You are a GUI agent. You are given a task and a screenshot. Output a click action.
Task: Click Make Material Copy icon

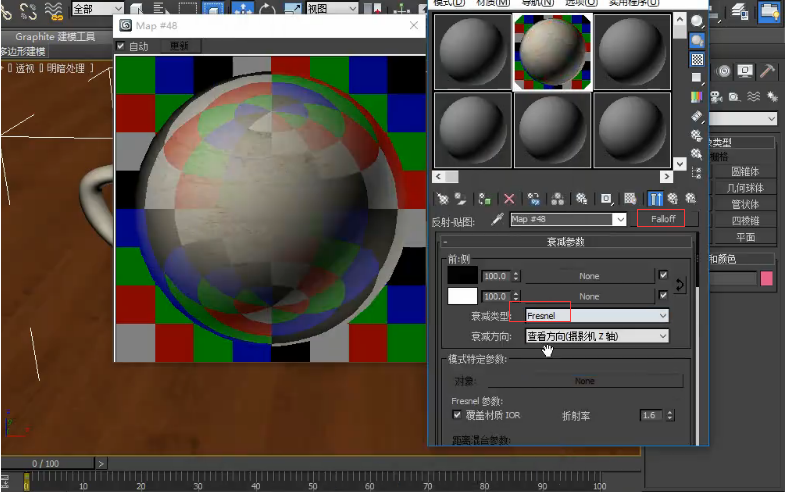pyautogui.click(x=534, y=199)
